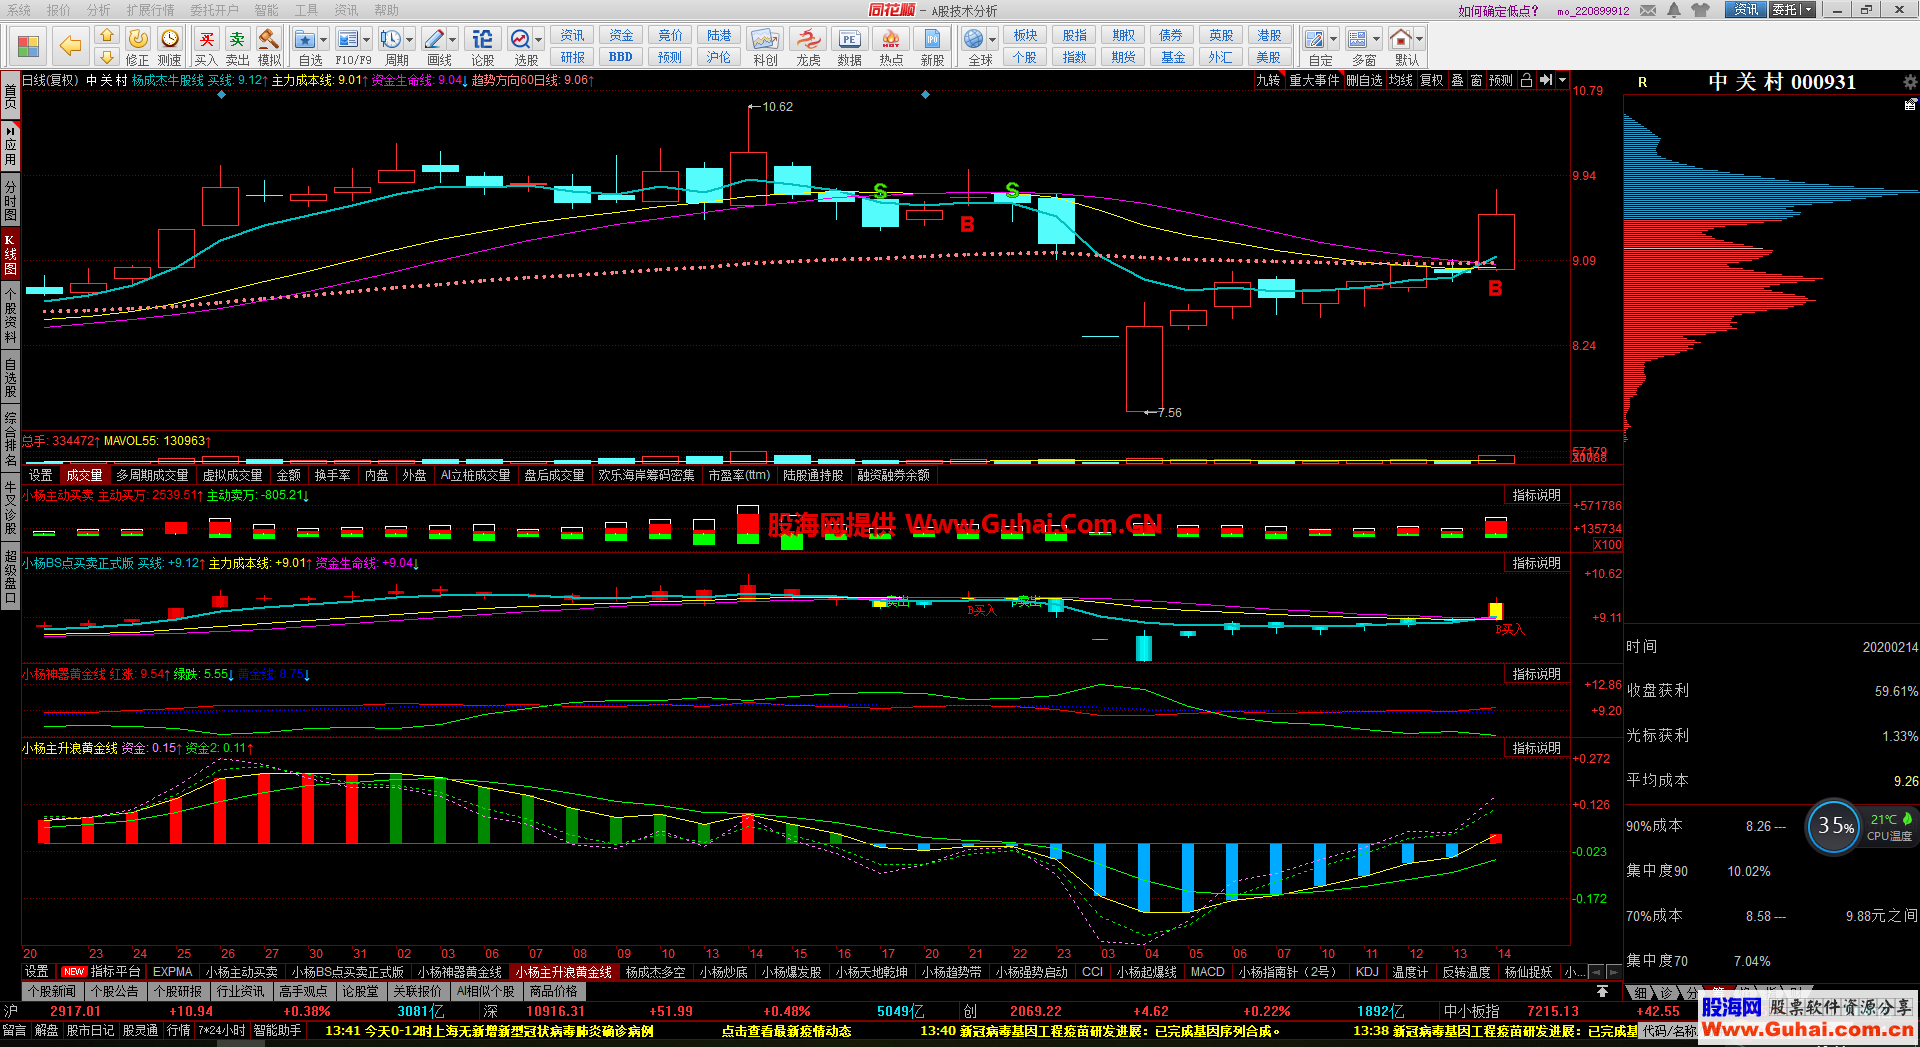Click 指标说明 for 小杨主动买卖 panel

point(1536,495)
